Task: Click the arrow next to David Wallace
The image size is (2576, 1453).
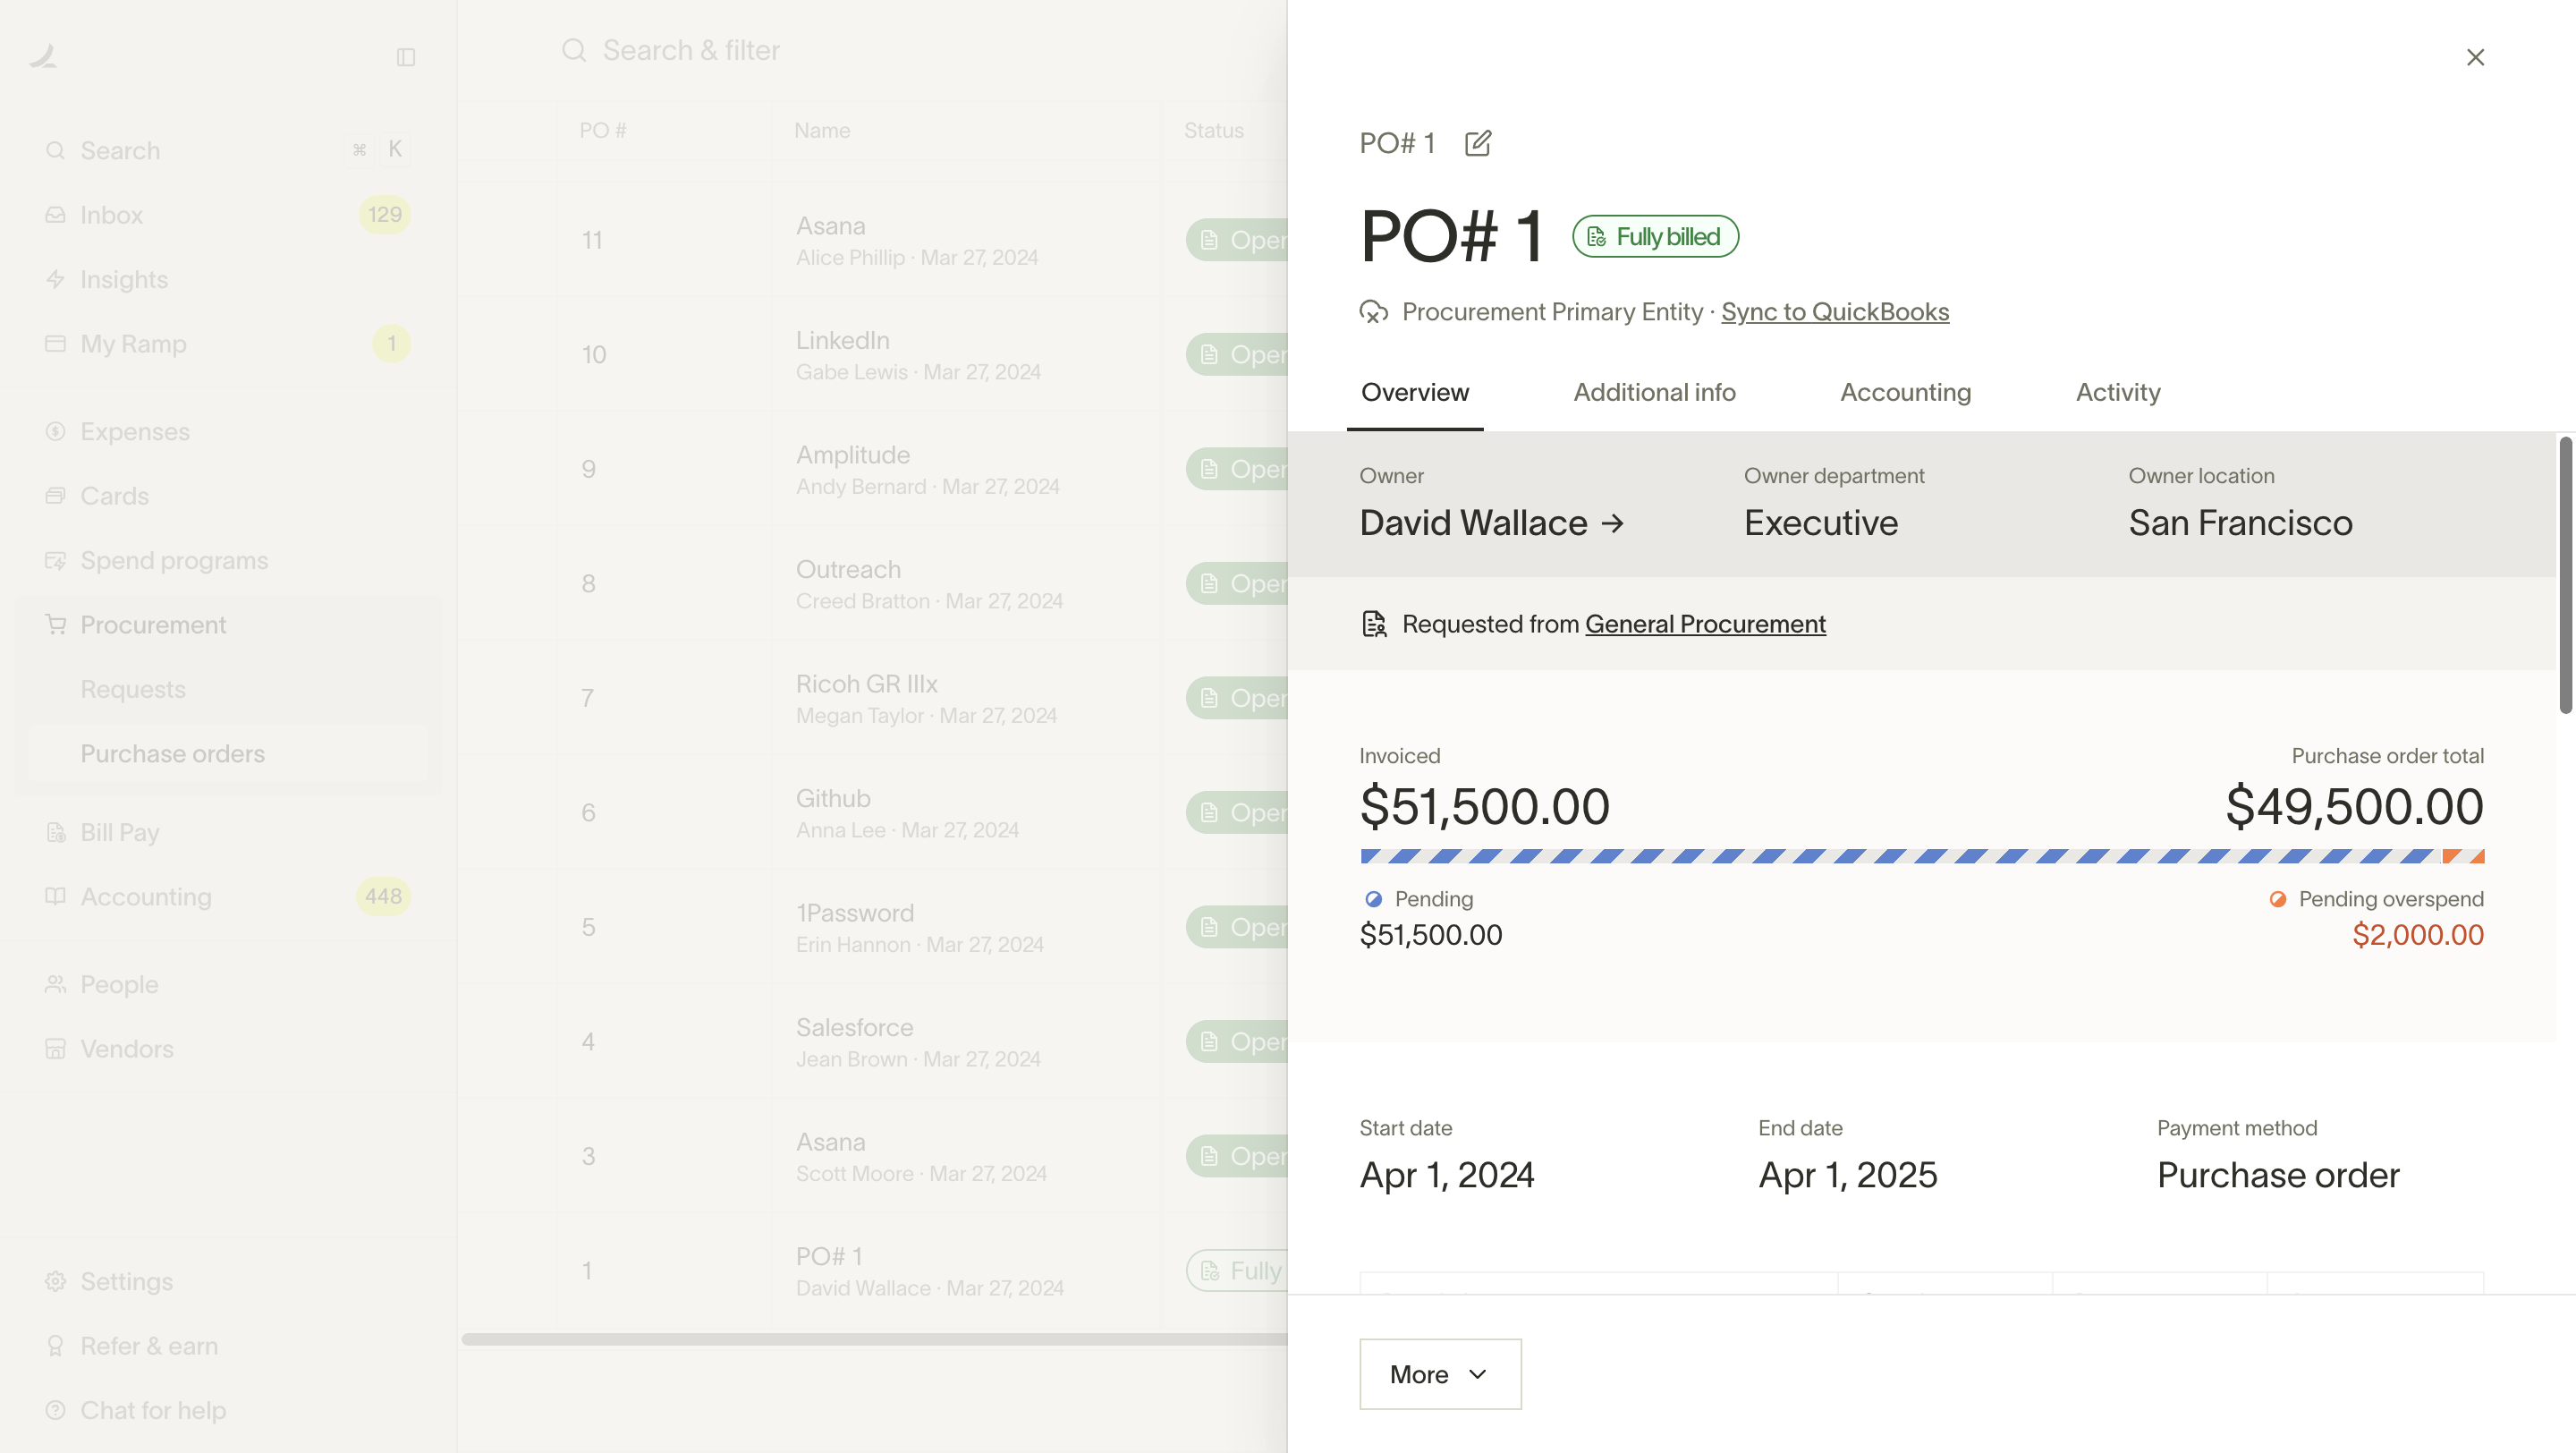Action: [x=1612, y=523]
